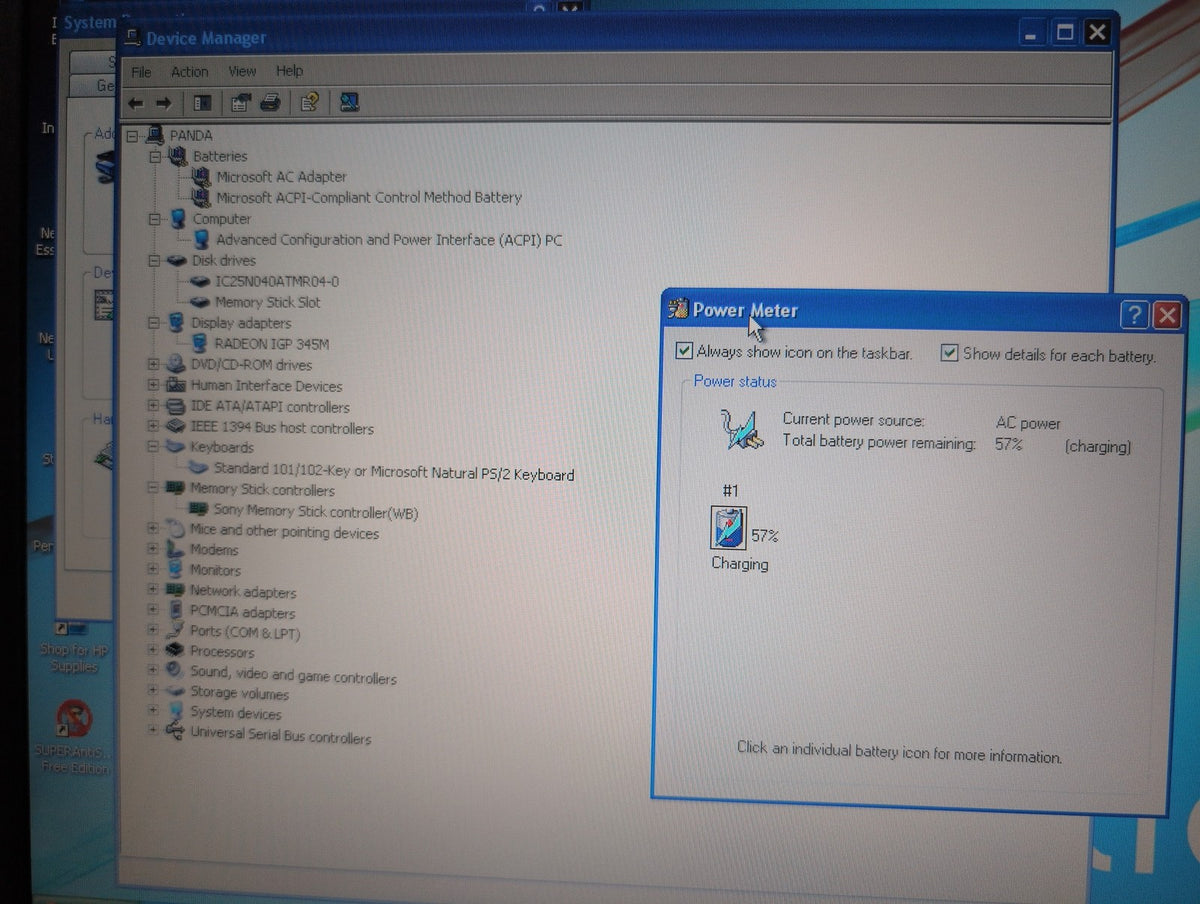The height and width of the screenshot is (904, 1200).
Task: Click the ACPI-Compliant Control Method Battery icon
Action: click(201, 197)
